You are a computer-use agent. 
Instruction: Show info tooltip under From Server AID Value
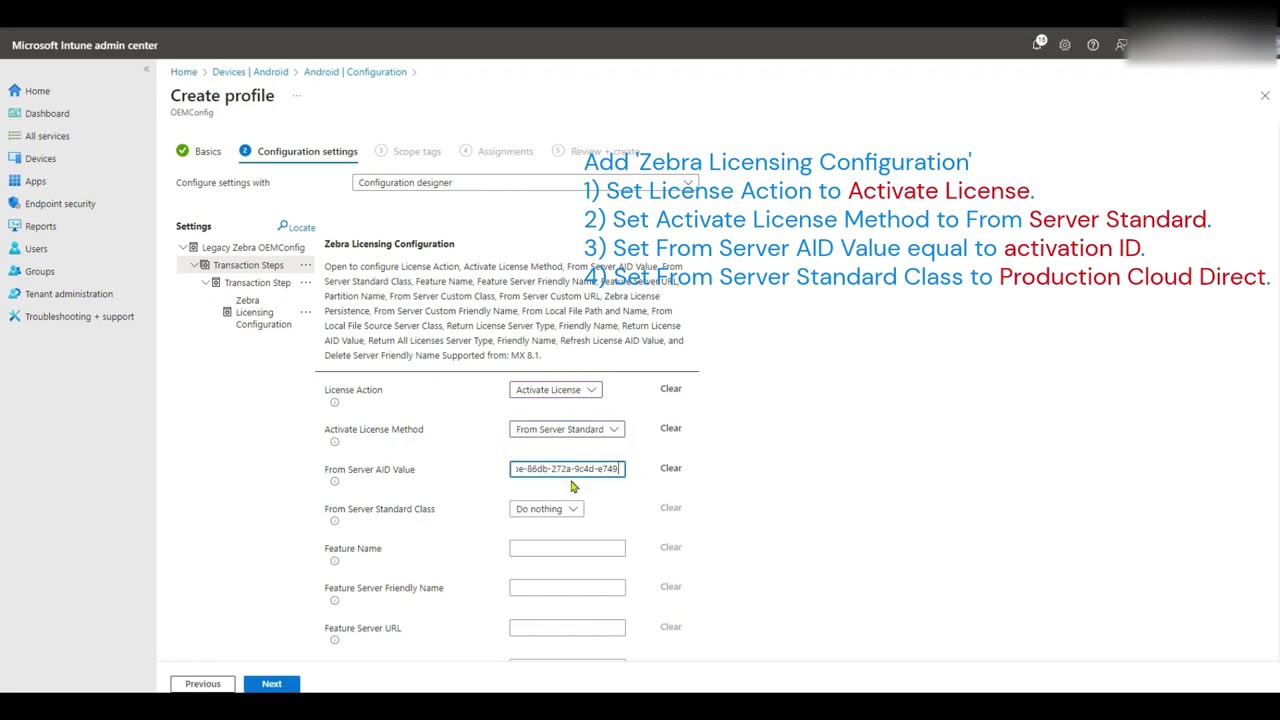point(335,481)
